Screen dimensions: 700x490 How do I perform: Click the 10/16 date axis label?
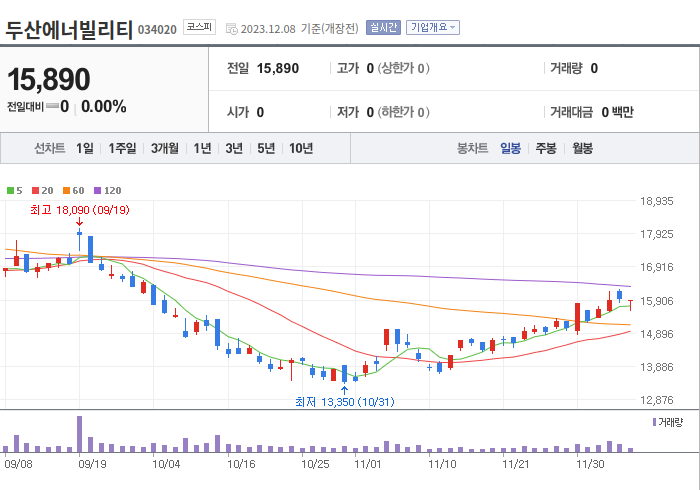click(241, 464)
